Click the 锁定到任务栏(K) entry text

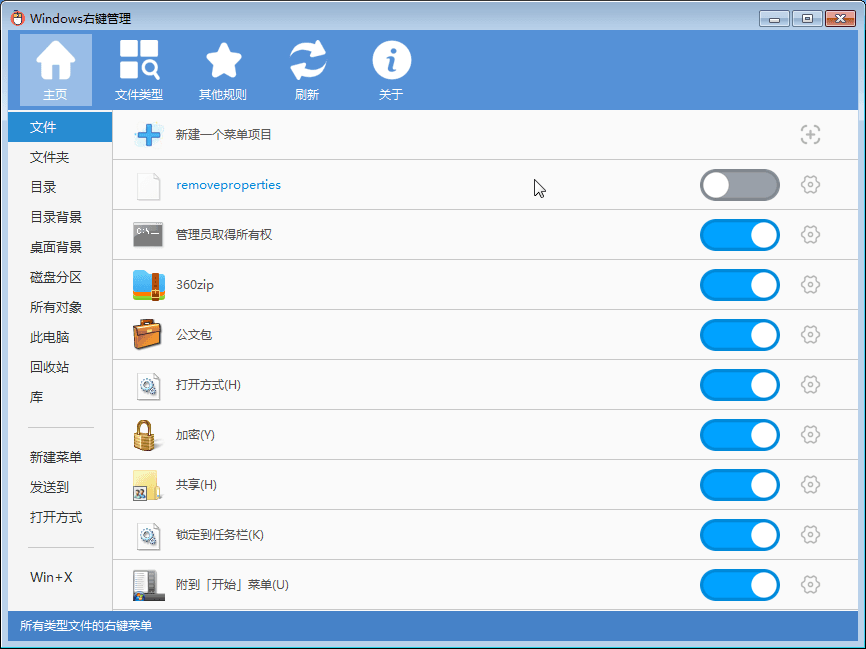[x=220, y=535]
